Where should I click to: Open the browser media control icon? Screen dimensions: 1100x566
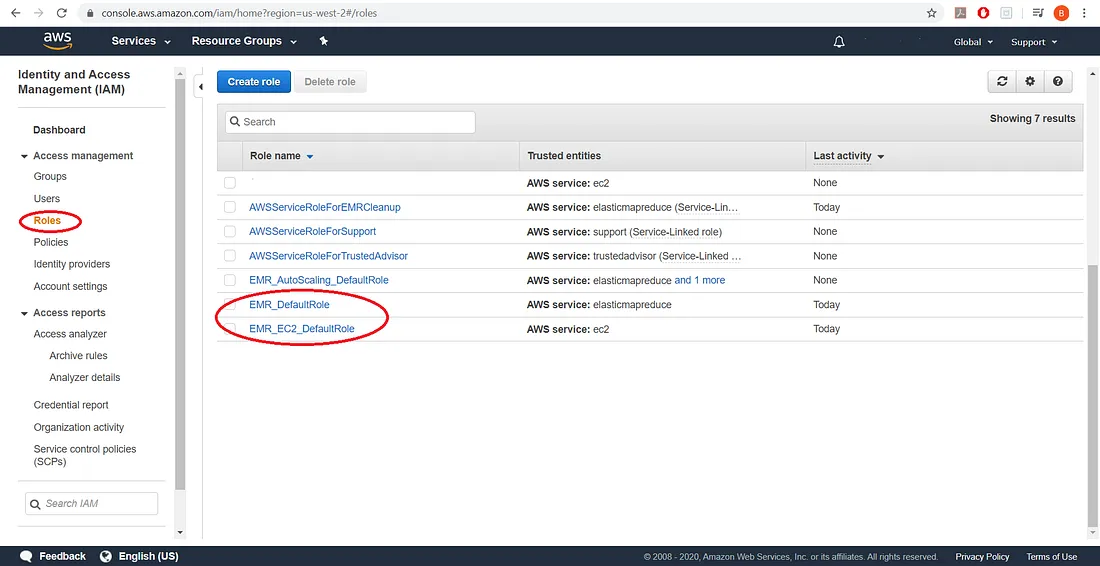[x=1038, y=13]
